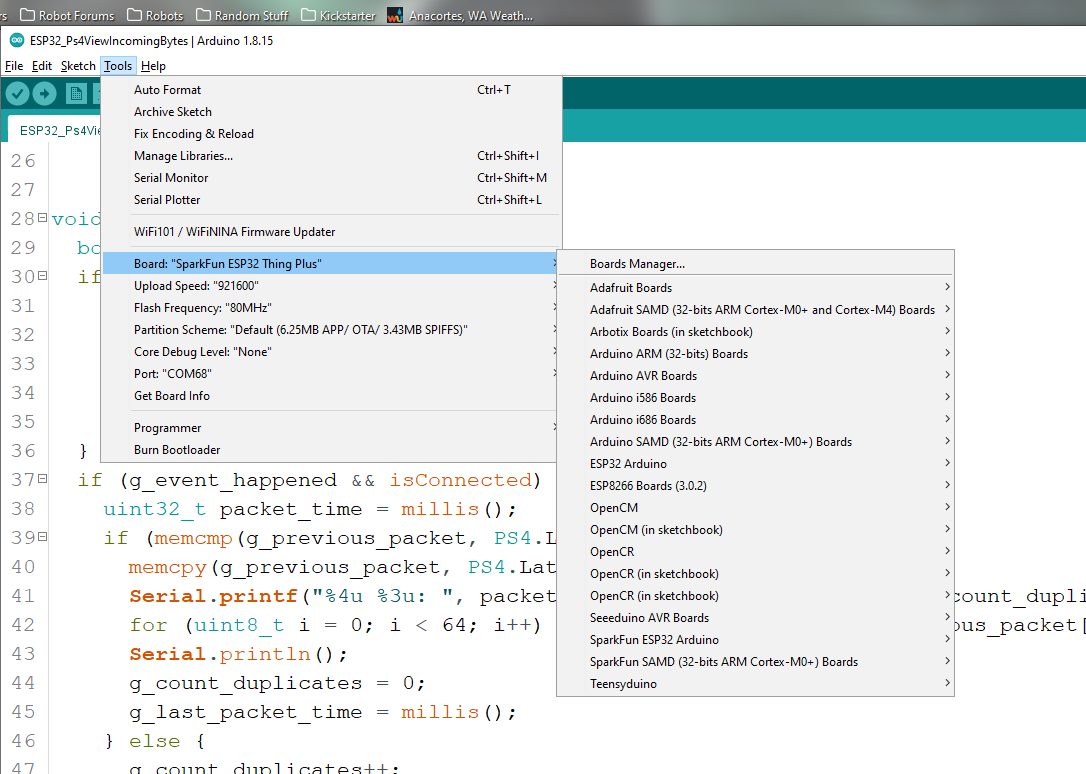This screenshot has height=774, width=1086.
Task: Select Board: SparkFun ESP32 Thing Plus entry
Action: click(x=331, y=264)
